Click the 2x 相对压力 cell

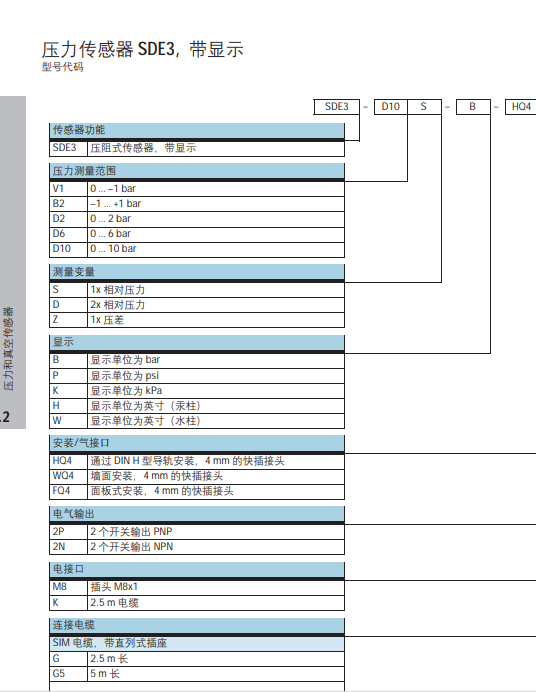pos(216,305)
